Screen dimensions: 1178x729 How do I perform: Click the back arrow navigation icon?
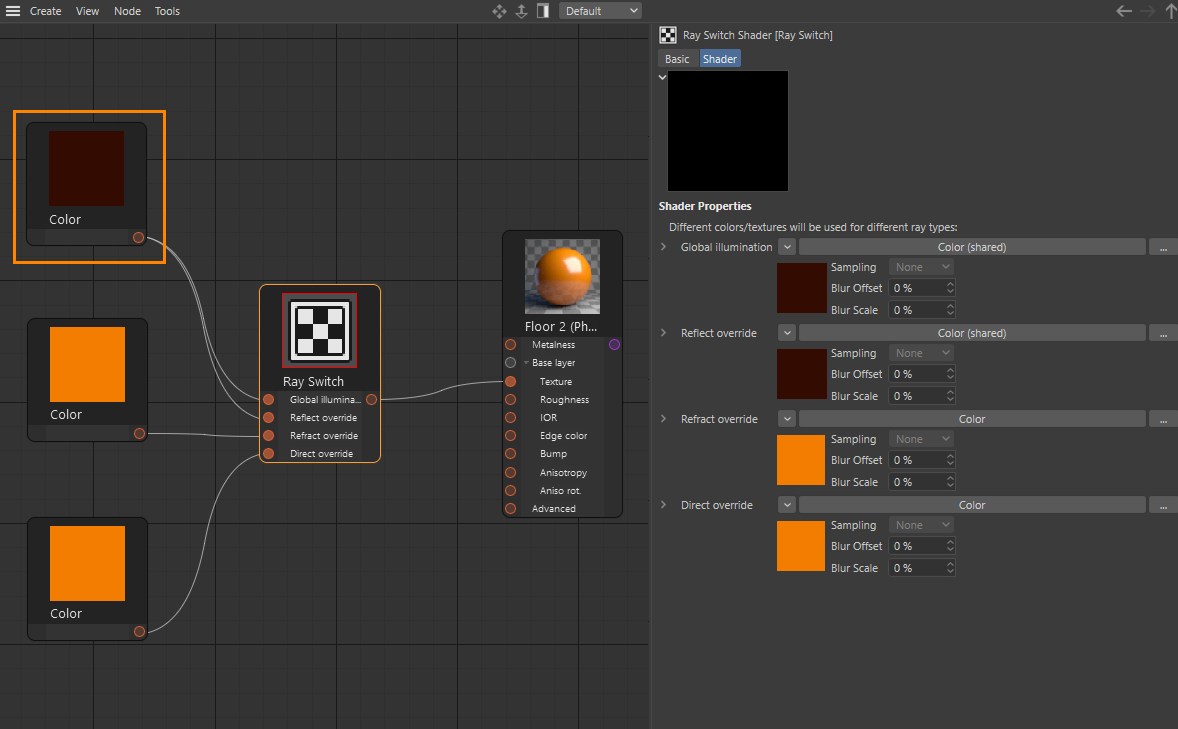pyautogui.click(x=1124, y=11)
